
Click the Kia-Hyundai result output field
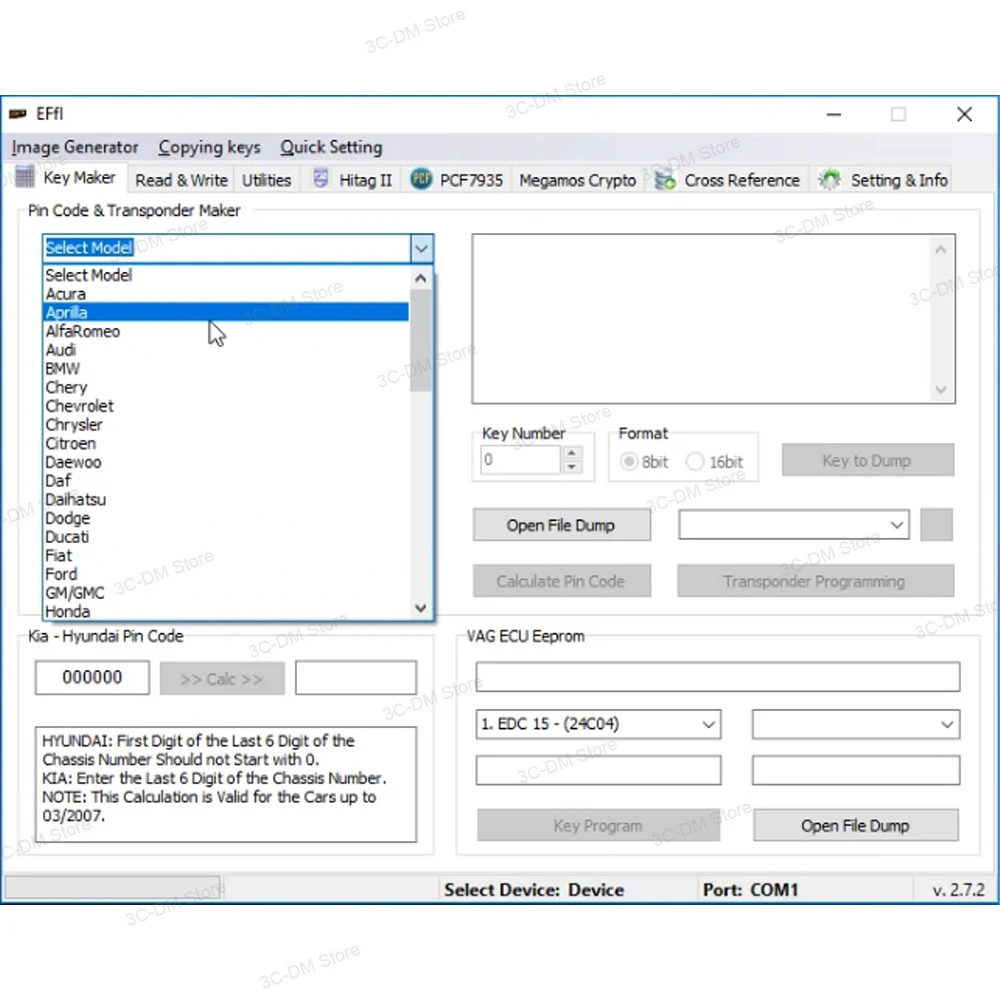coord(356,677)
